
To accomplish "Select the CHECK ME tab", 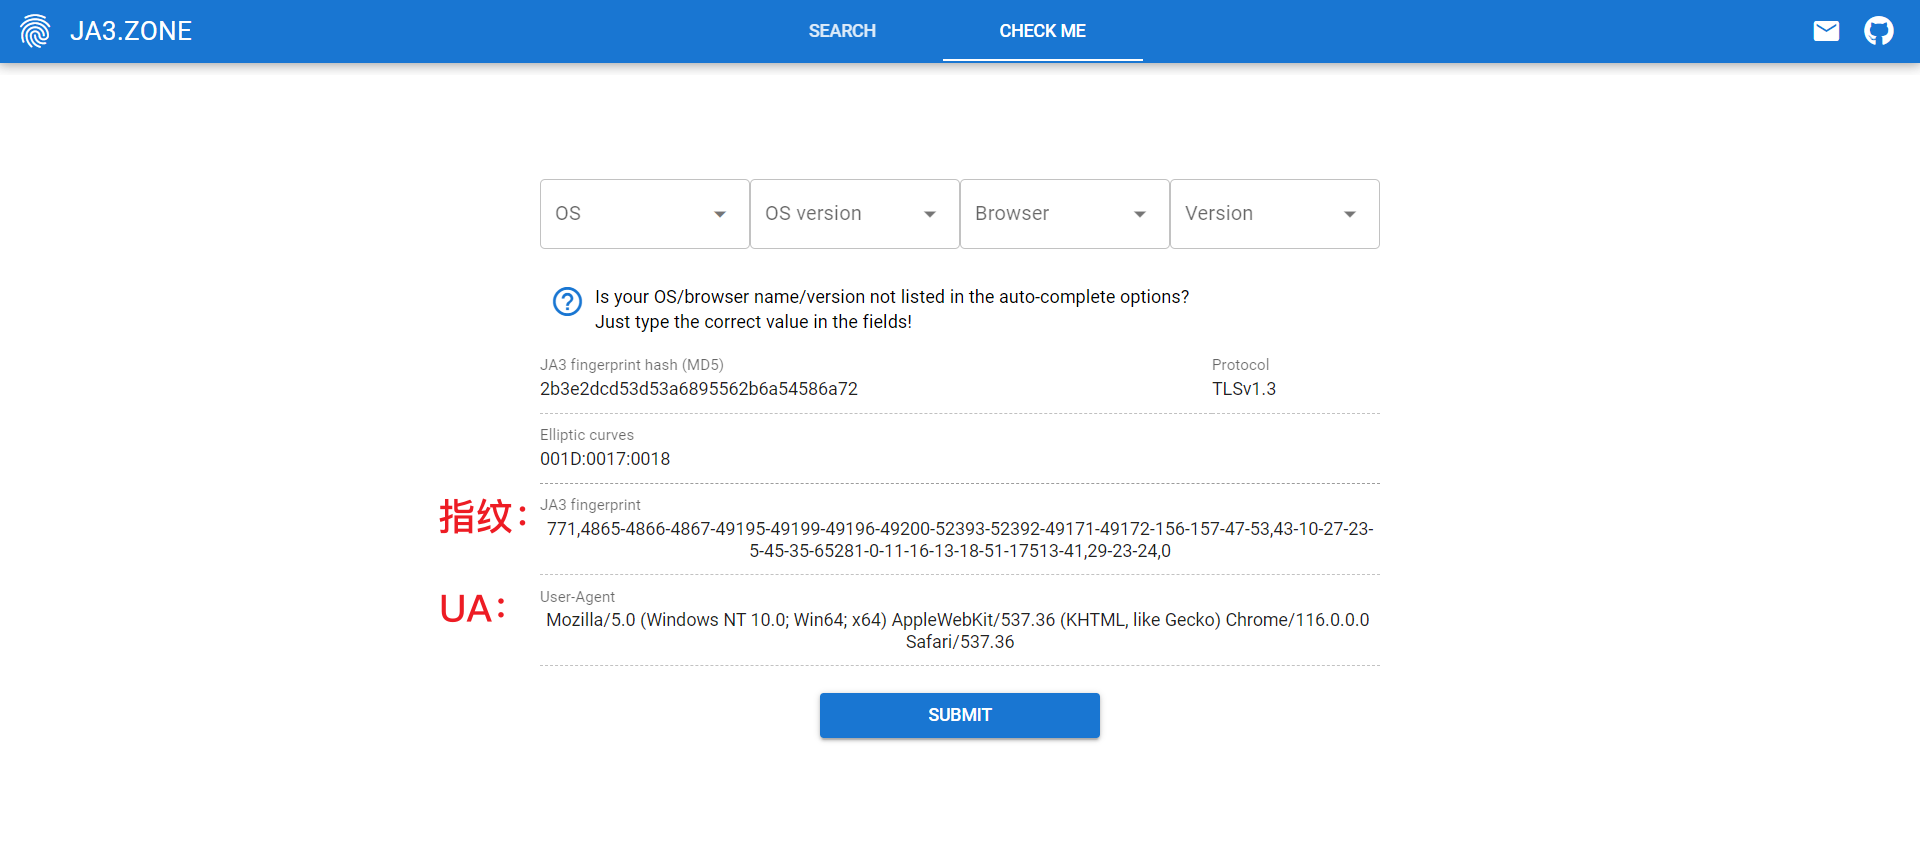I will (x=1042, y=31).
